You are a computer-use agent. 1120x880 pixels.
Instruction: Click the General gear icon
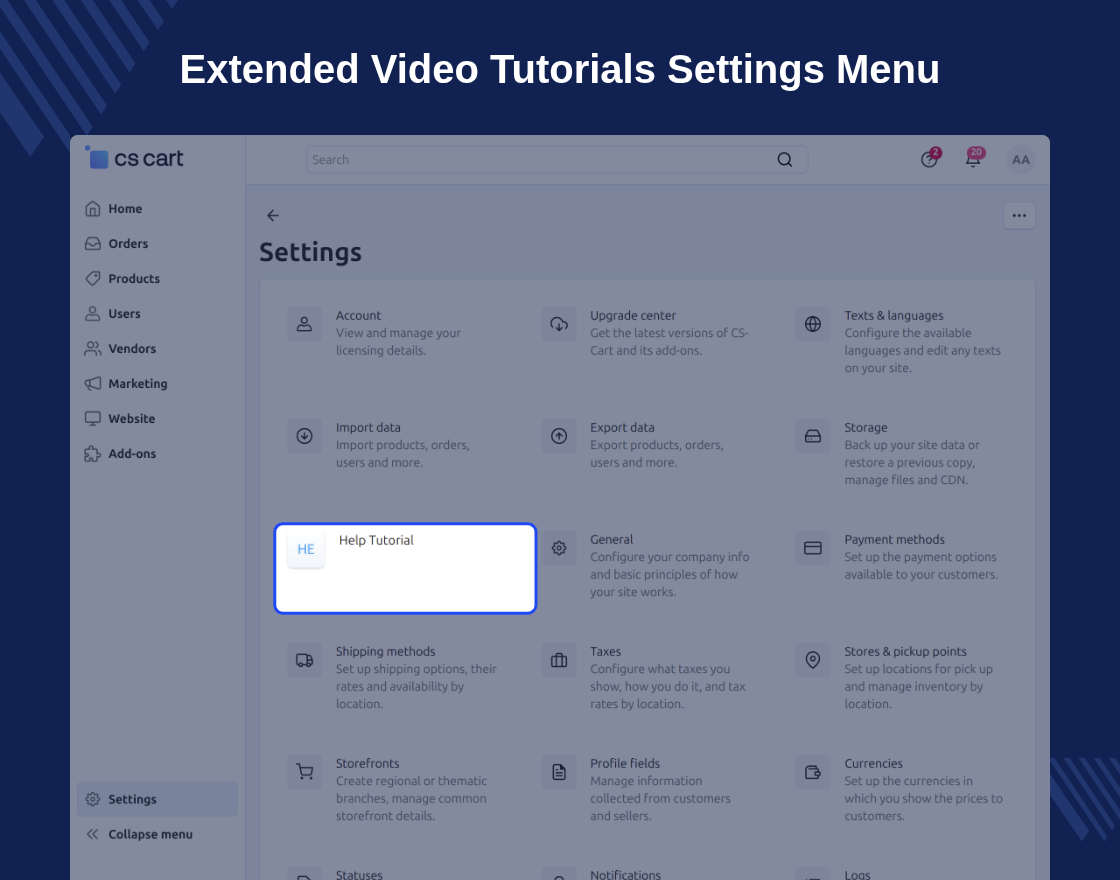click(559, 549)
